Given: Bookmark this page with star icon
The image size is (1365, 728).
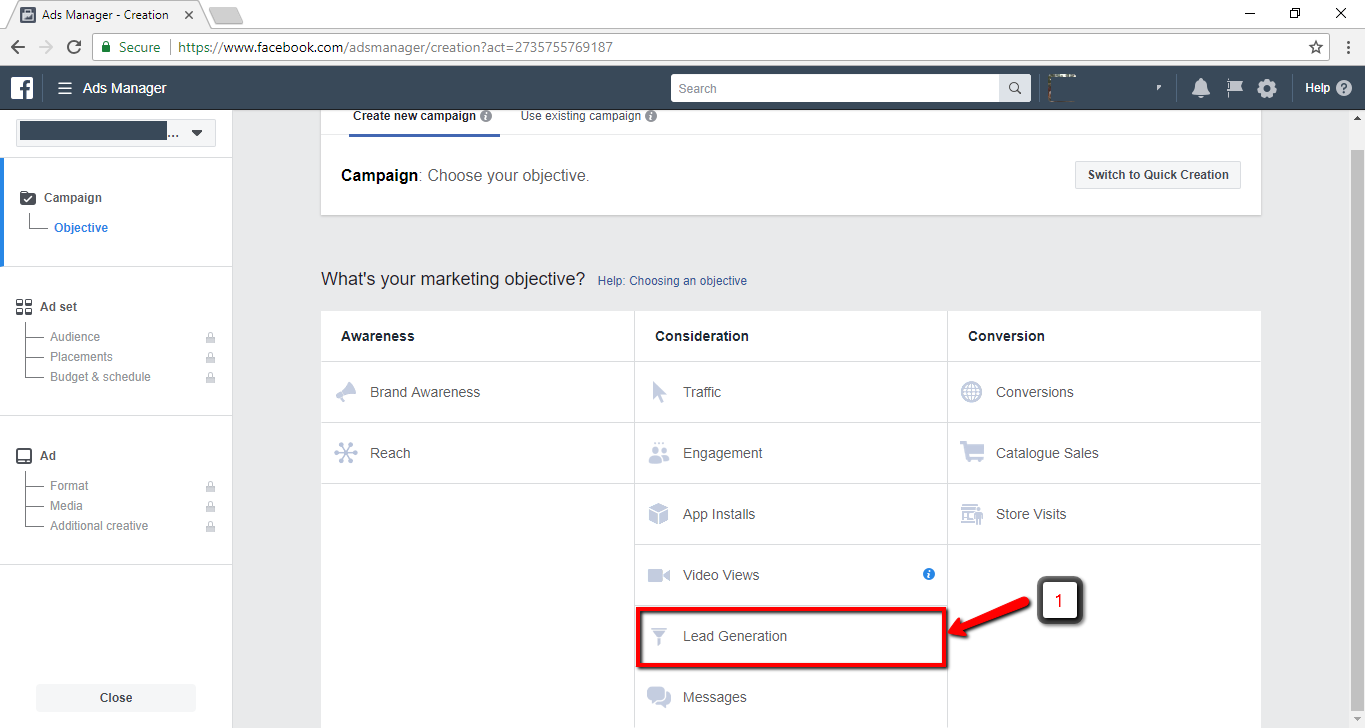Looking at the screenshot, I should tap(1316, 47).
